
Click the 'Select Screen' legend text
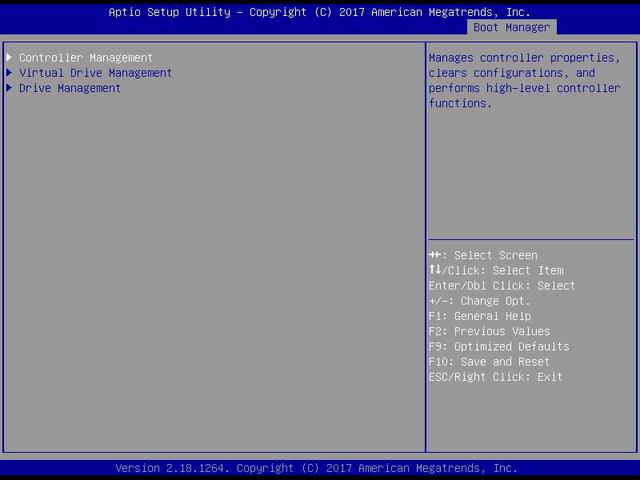pyautogui.click(x=495, y=256)
